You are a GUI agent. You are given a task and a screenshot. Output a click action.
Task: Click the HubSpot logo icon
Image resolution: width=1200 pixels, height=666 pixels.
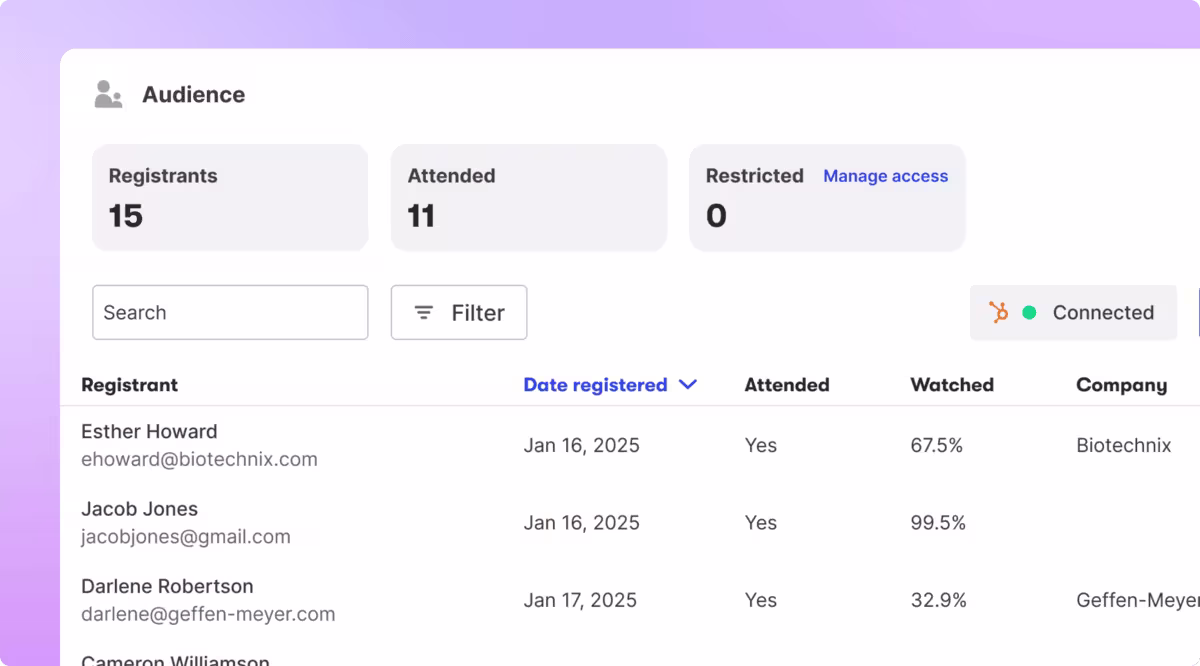tap(998, 313)
